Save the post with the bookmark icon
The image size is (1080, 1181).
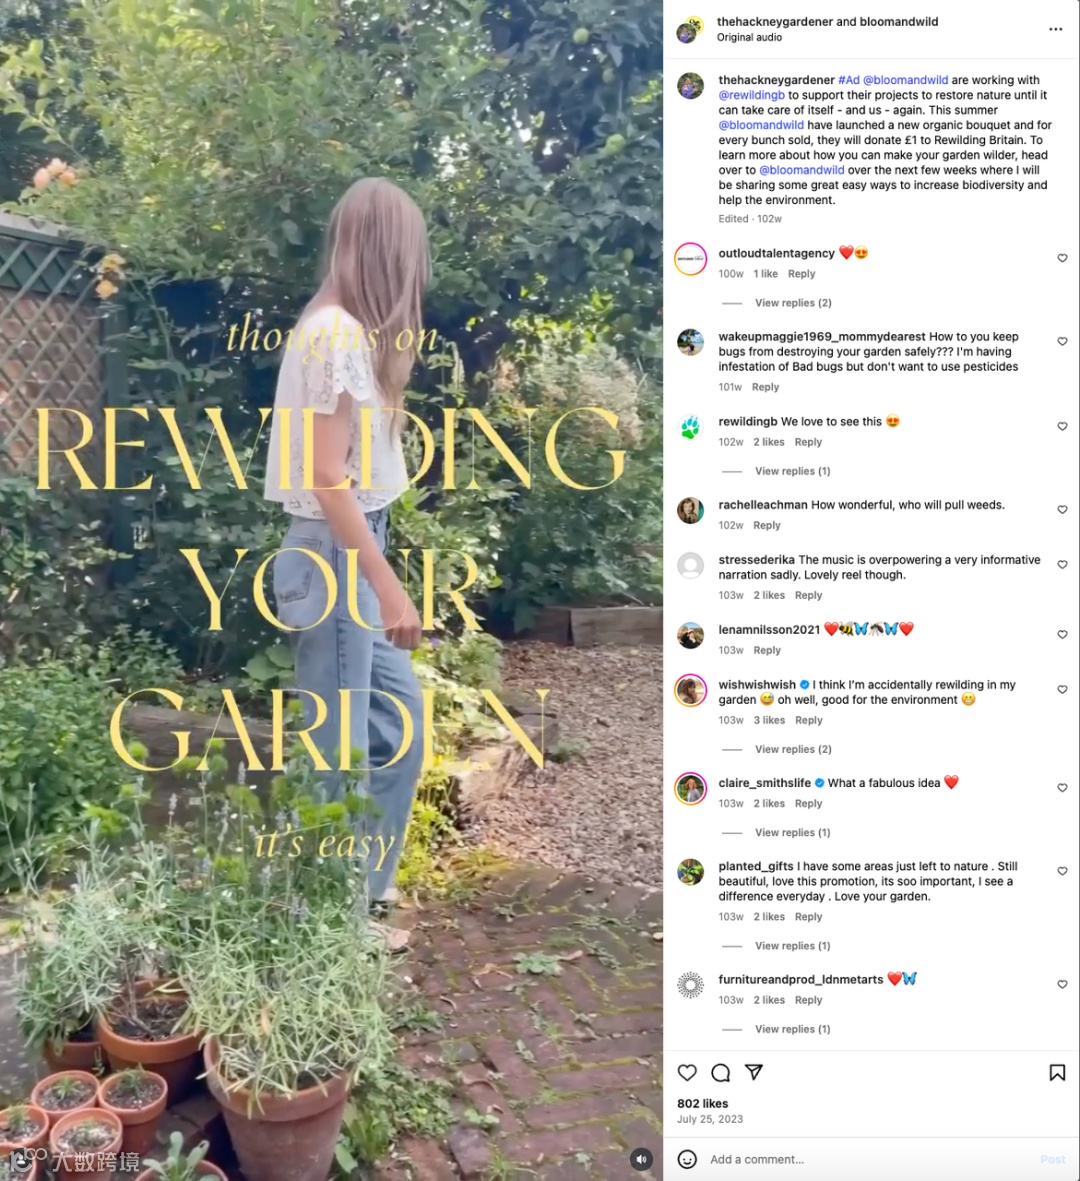(1057, 1073)
